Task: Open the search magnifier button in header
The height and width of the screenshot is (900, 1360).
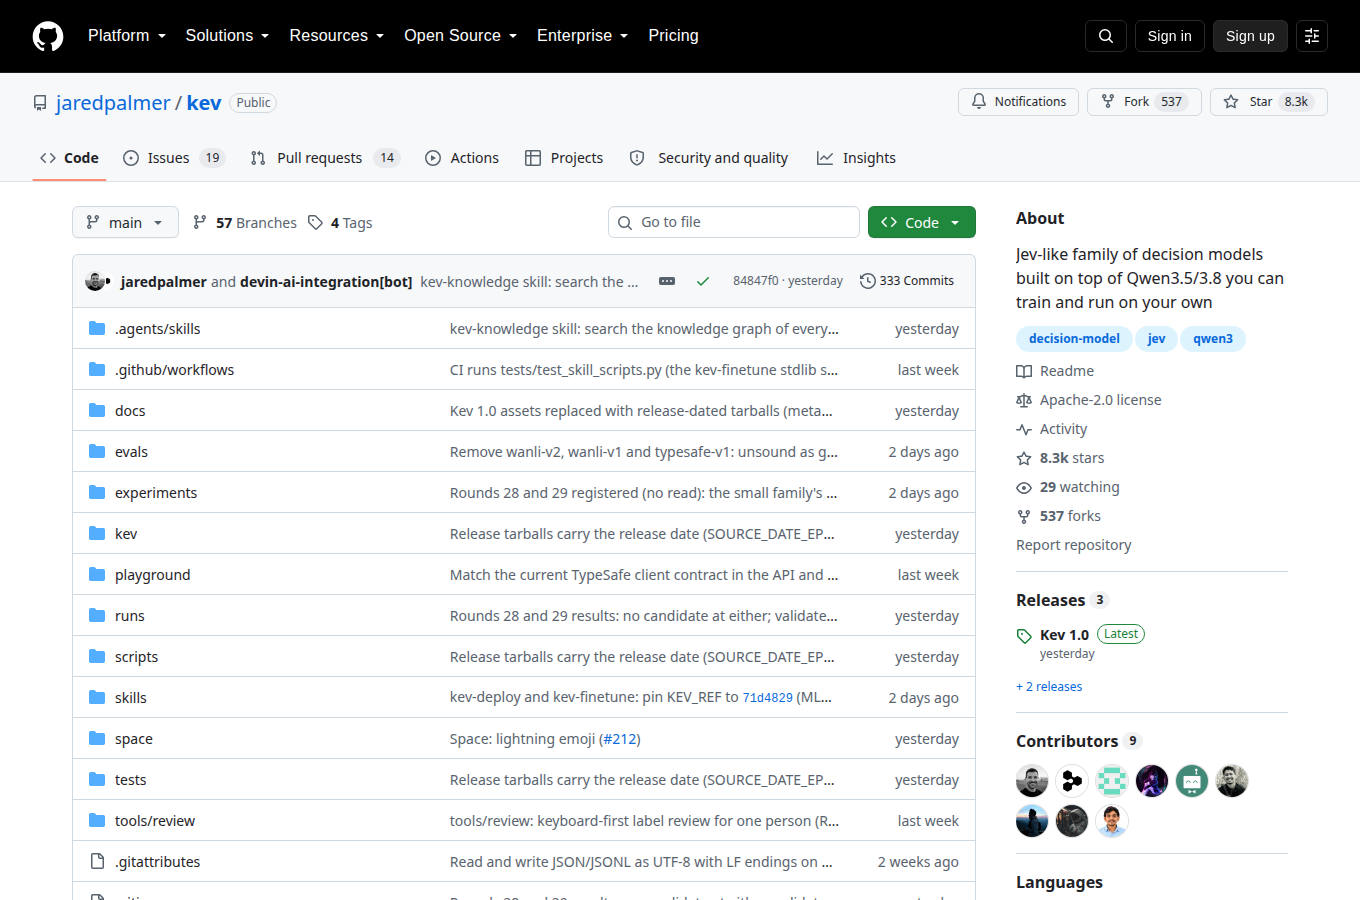Action: pyautogui.click(x=1106, y=36)
